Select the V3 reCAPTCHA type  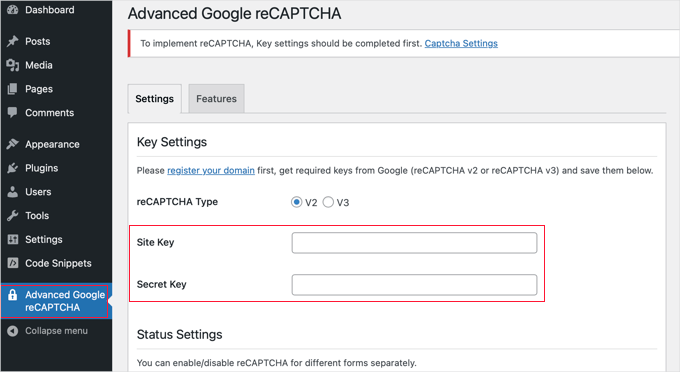(328, 202)
